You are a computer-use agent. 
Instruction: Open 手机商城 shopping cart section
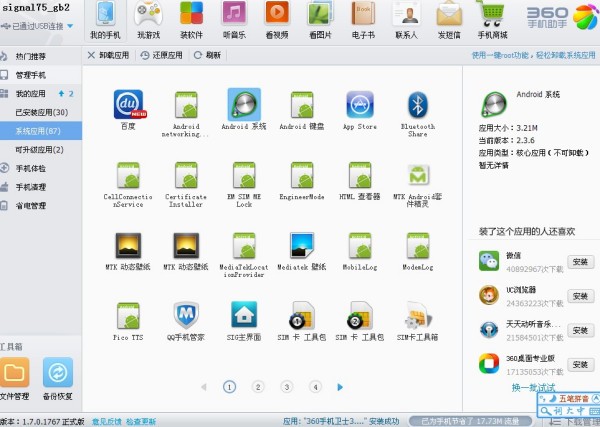(x=492, y=21)
